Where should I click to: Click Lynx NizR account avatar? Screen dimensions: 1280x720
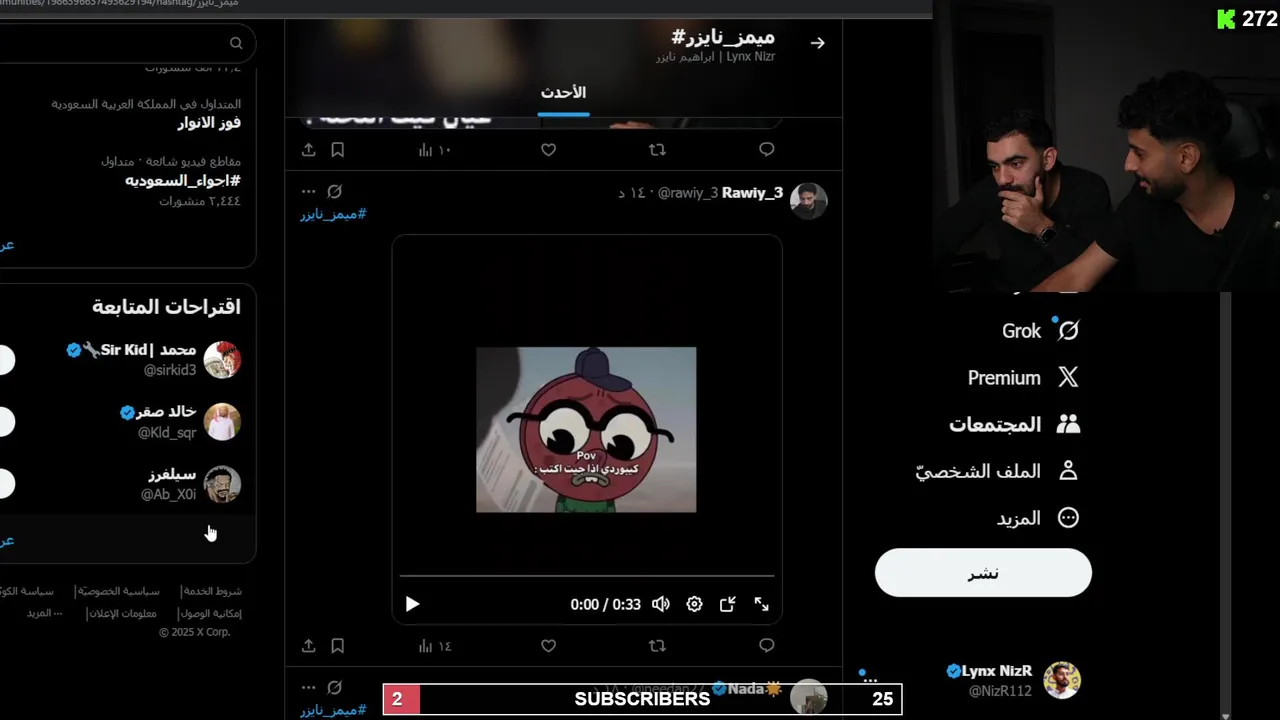point(1062,680)
